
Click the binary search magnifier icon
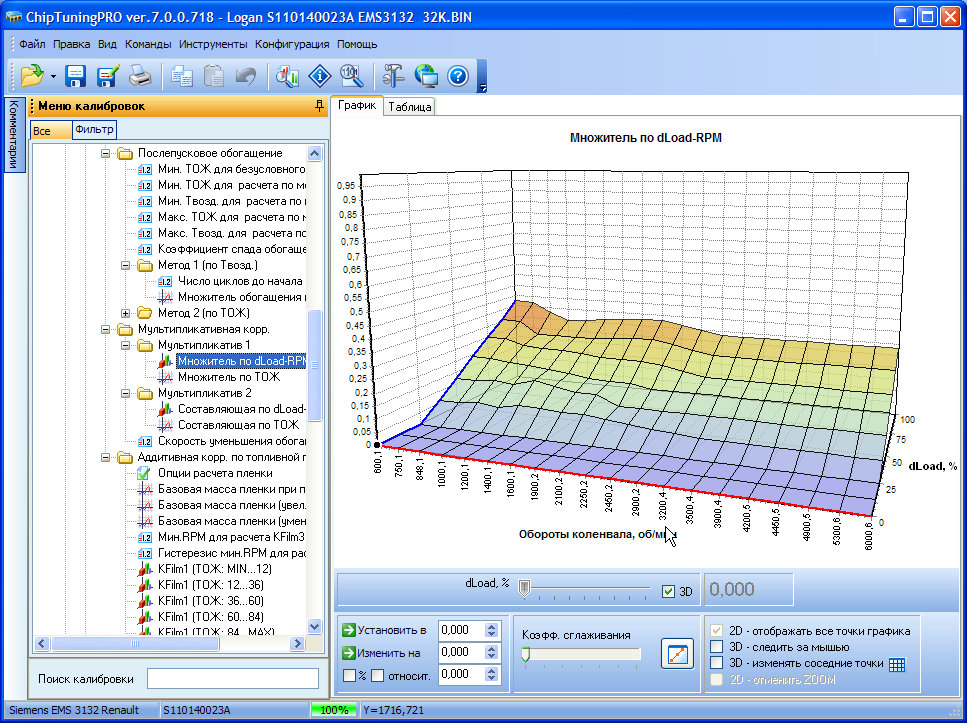351,76
